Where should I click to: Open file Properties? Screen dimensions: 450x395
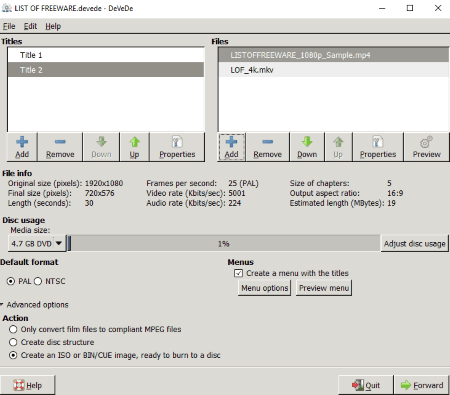coord(378,147)
